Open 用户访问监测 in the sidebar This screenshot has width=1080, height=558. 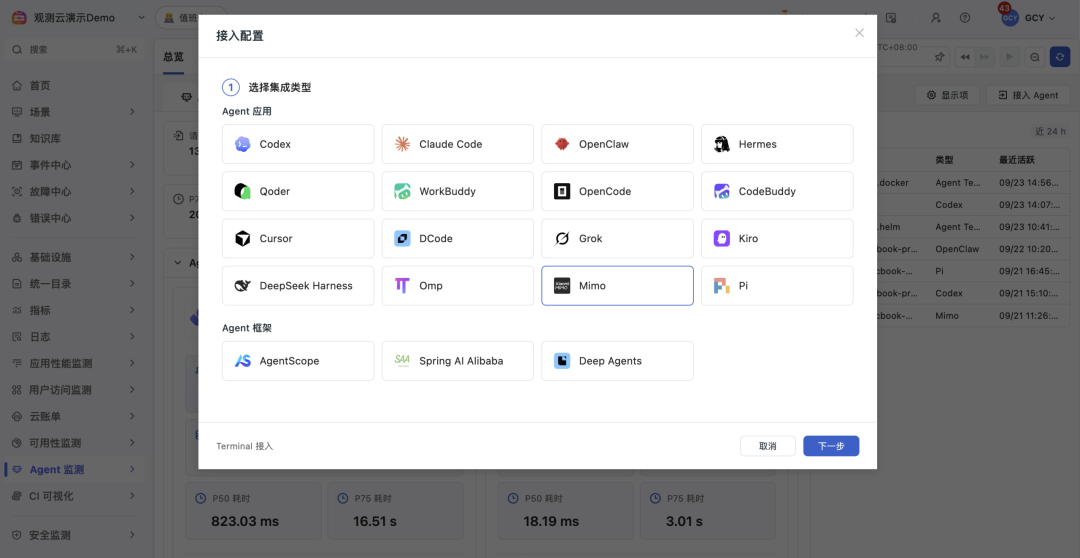(x=74, y=390)
